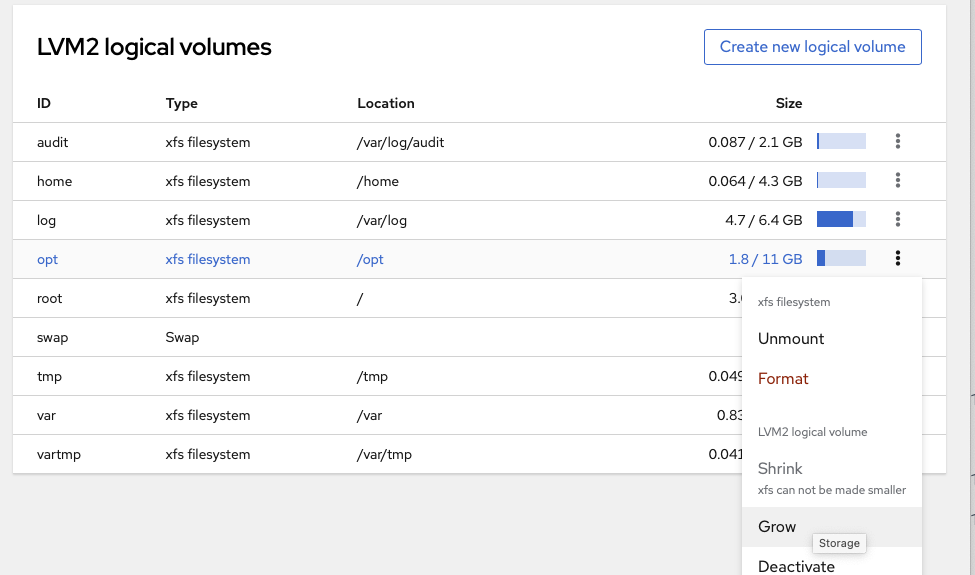The width and height of the screenshot is (975, 575).
Task: Open the opt logical volume link
Action: click(48, 260)
